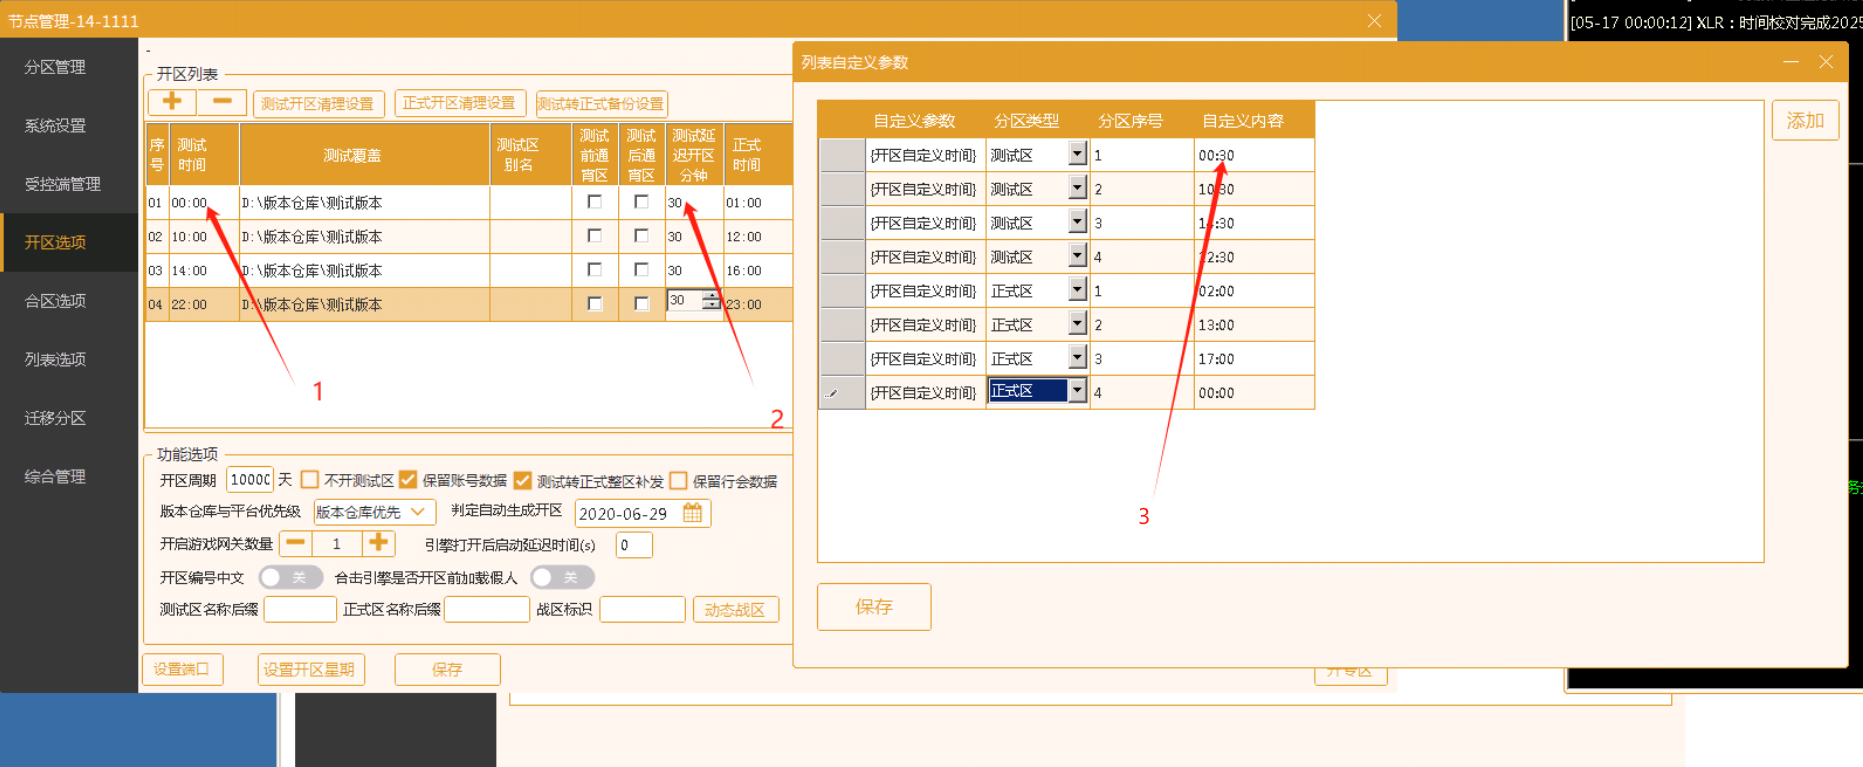Open the calendar icon next to 2020-06-29
The height and width of the screenshot is (767, 1863).
[692, 513]
